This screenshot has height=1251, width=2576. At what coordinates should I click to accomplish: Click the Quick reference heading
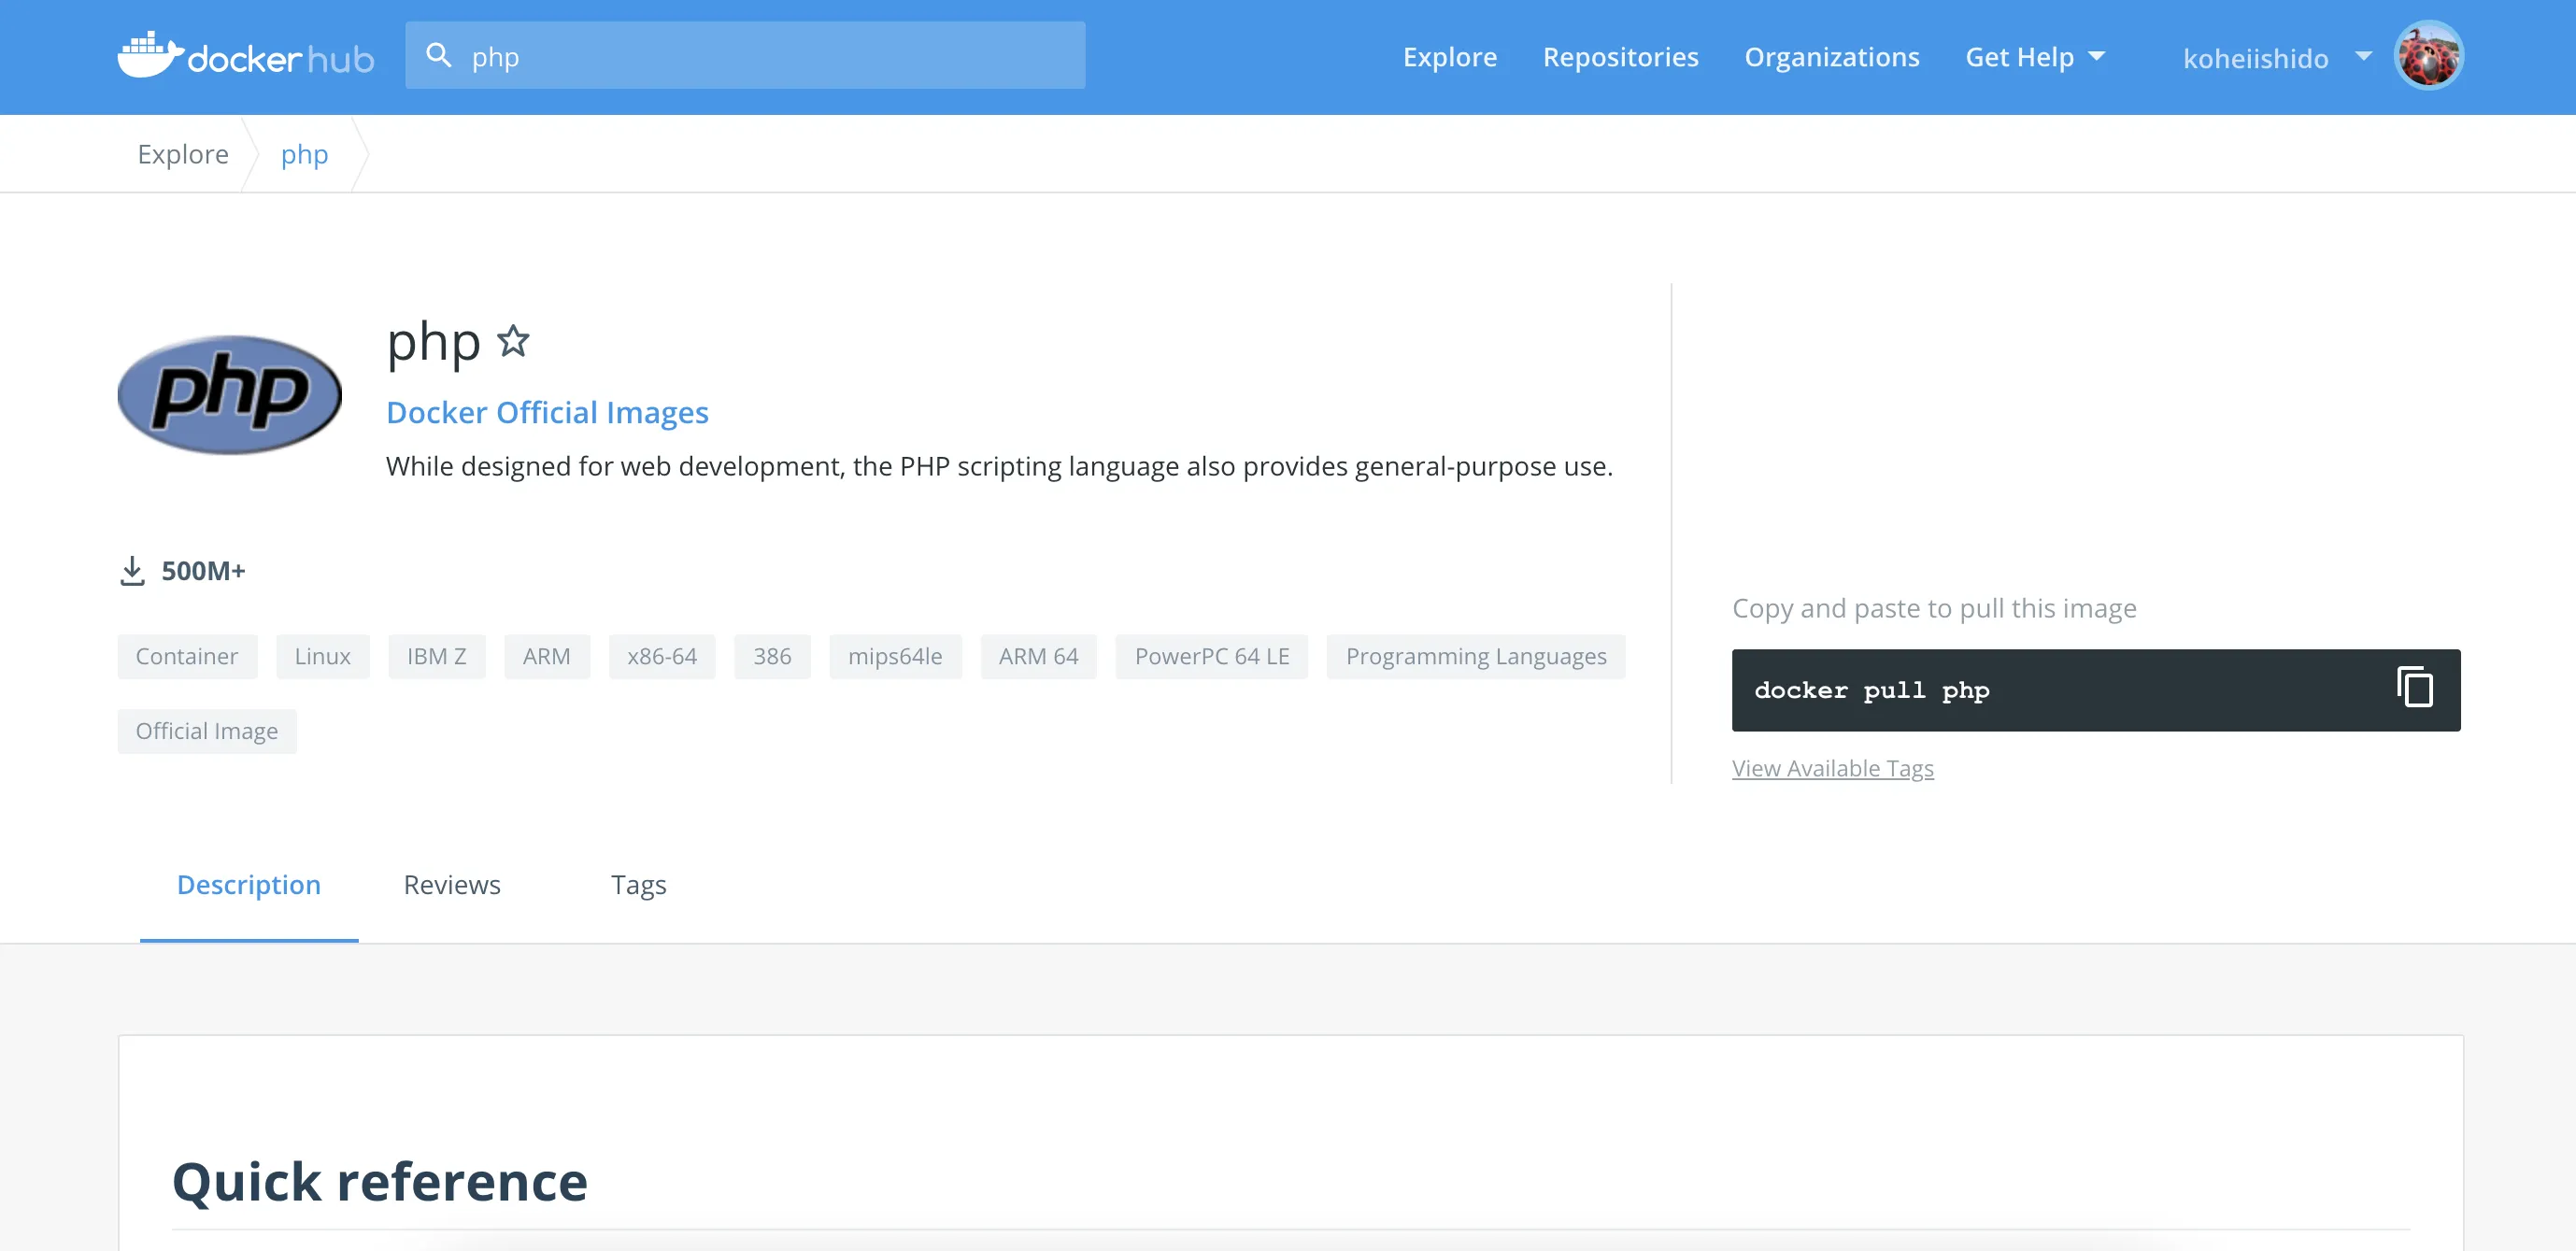pyautogui.click(x=380, y=1181)
